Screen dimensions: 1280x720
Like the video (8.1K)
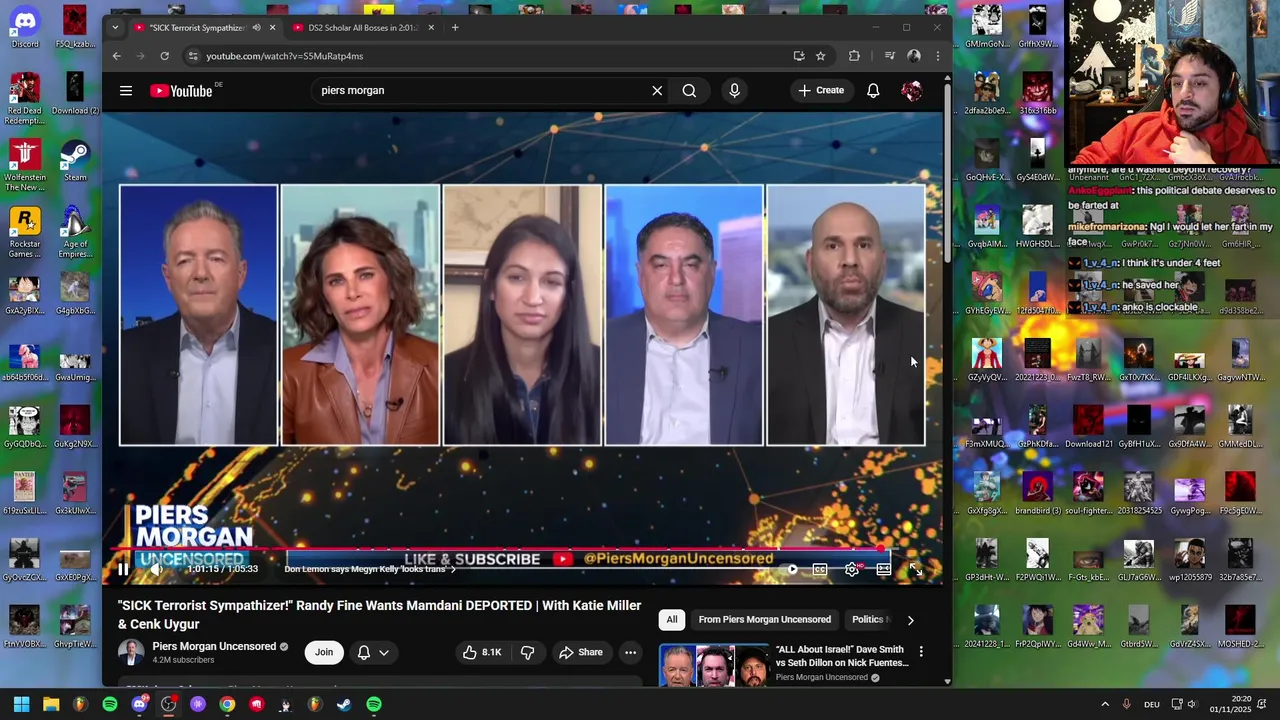click(482, 652)
